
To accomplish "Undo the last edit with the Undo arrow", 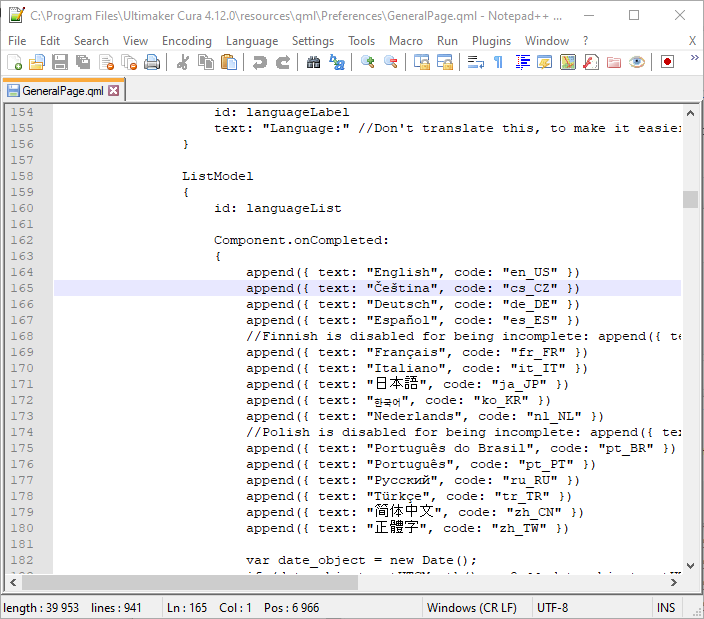I will pos(260,62).
